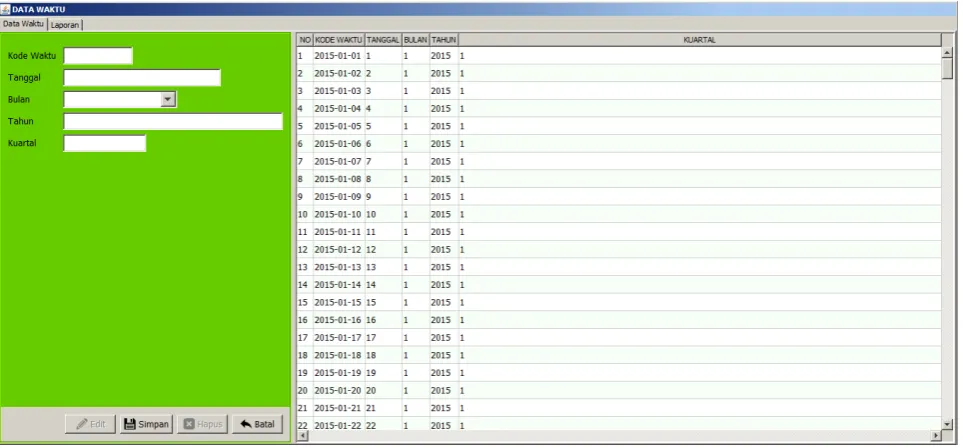Click the vertical scrollbar down arrow
Screen dimensions: 963x448
point(947,424)
